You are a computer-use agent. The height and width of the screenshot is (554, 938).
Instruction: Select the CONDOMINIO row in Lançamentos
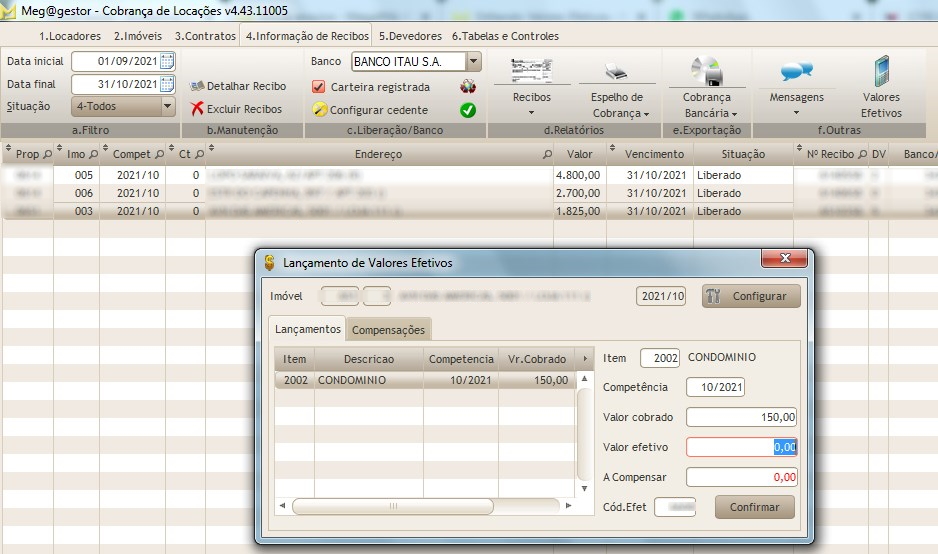423,380
